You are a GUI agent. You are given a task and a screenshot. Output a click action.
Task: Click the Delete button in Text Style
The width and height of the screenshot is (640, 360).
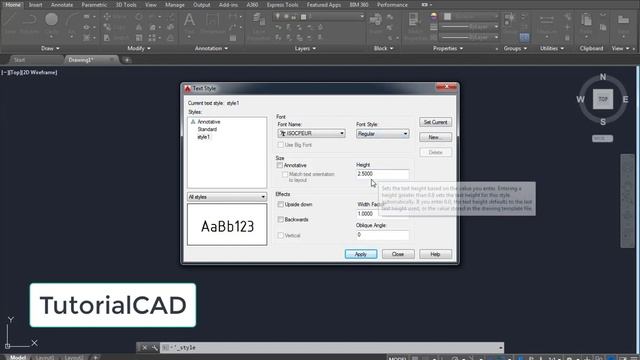pyautogui.click(x=436, y=152)
